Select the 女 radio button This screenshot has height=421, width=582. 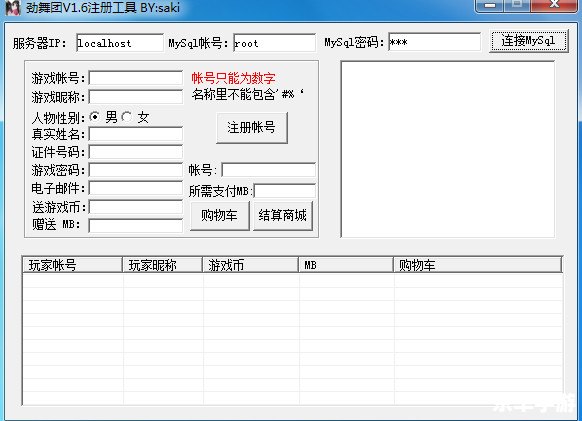point(127,117)
